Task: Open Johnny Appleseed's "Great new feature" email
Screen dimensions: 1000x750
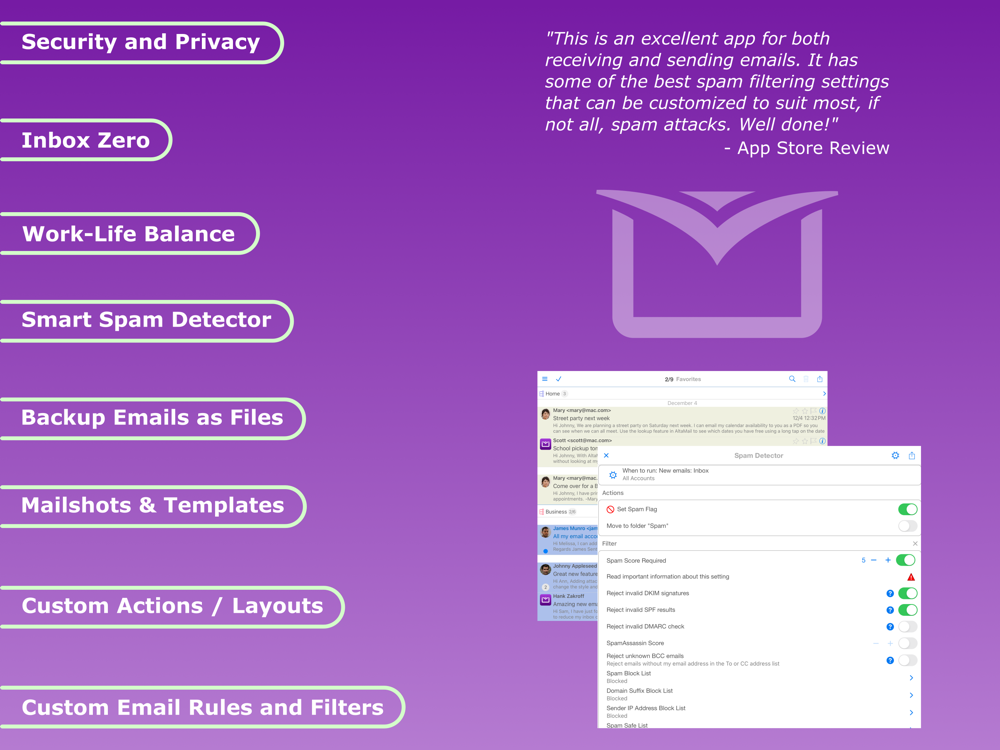Action: pos(568,576)
